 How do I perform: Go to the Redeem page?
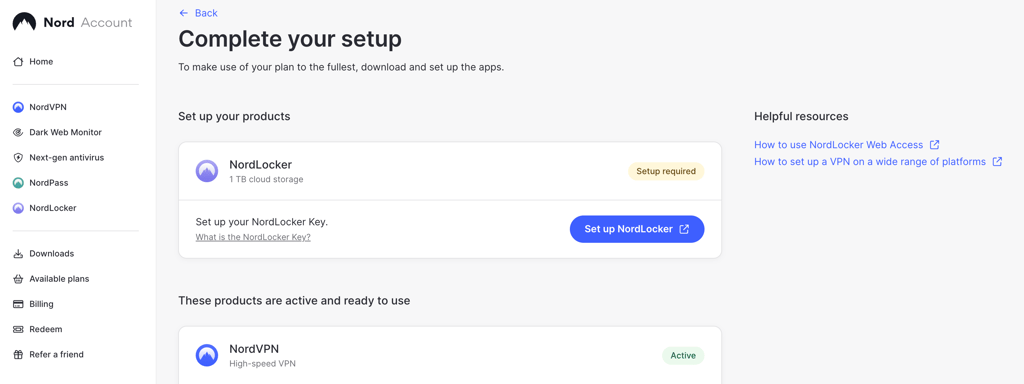[x=46, y=330]
